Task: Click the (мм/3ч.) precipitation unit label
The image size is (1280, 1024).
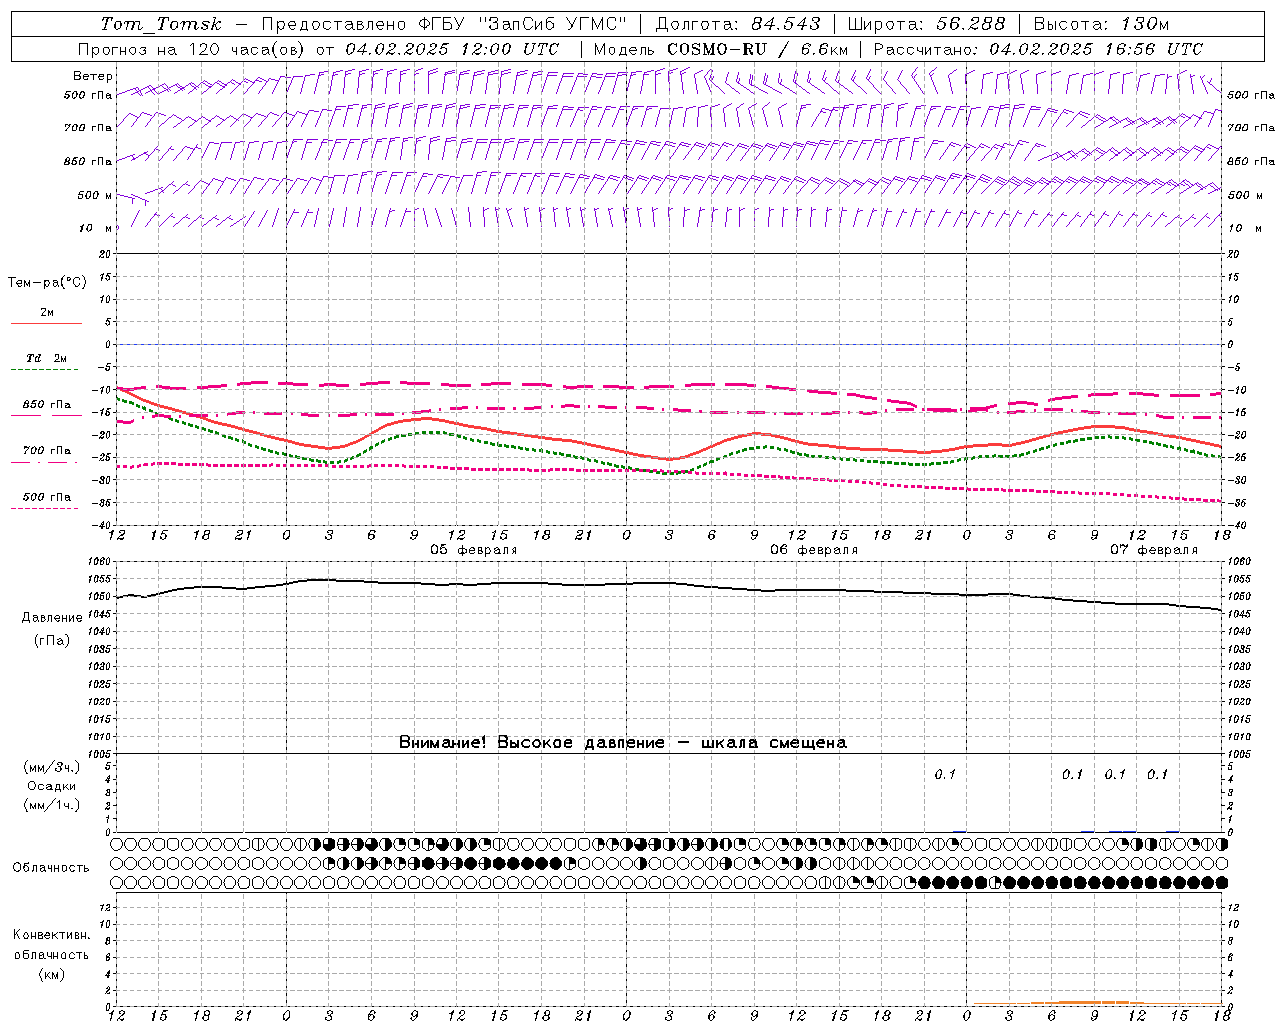Action: [51, 767]
